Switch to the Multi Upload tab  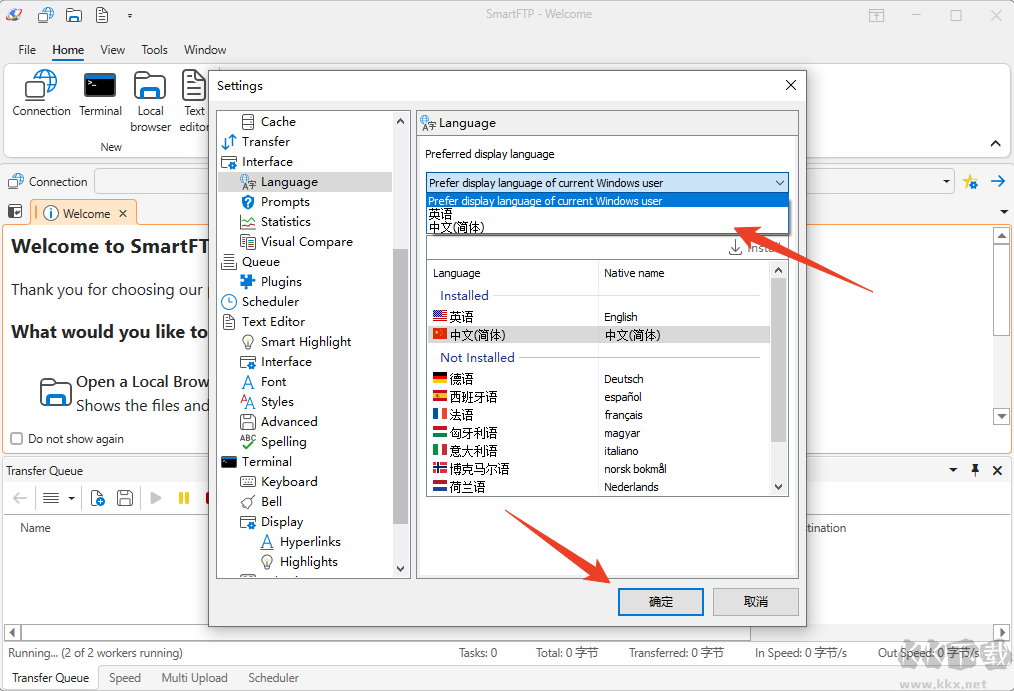tap(195, 677)
